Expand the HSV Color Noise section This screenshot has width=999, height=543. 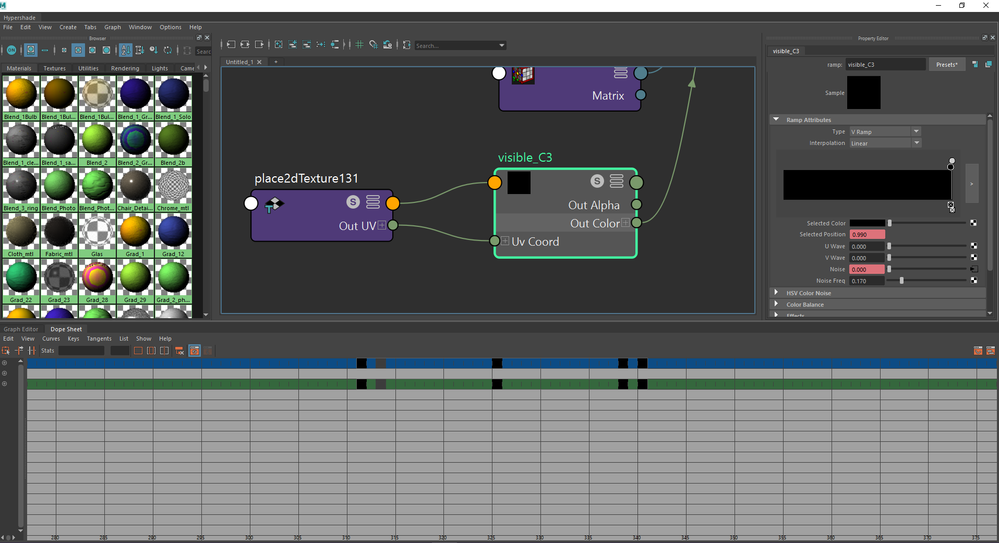pyautogui.click(x=776, y=293)
